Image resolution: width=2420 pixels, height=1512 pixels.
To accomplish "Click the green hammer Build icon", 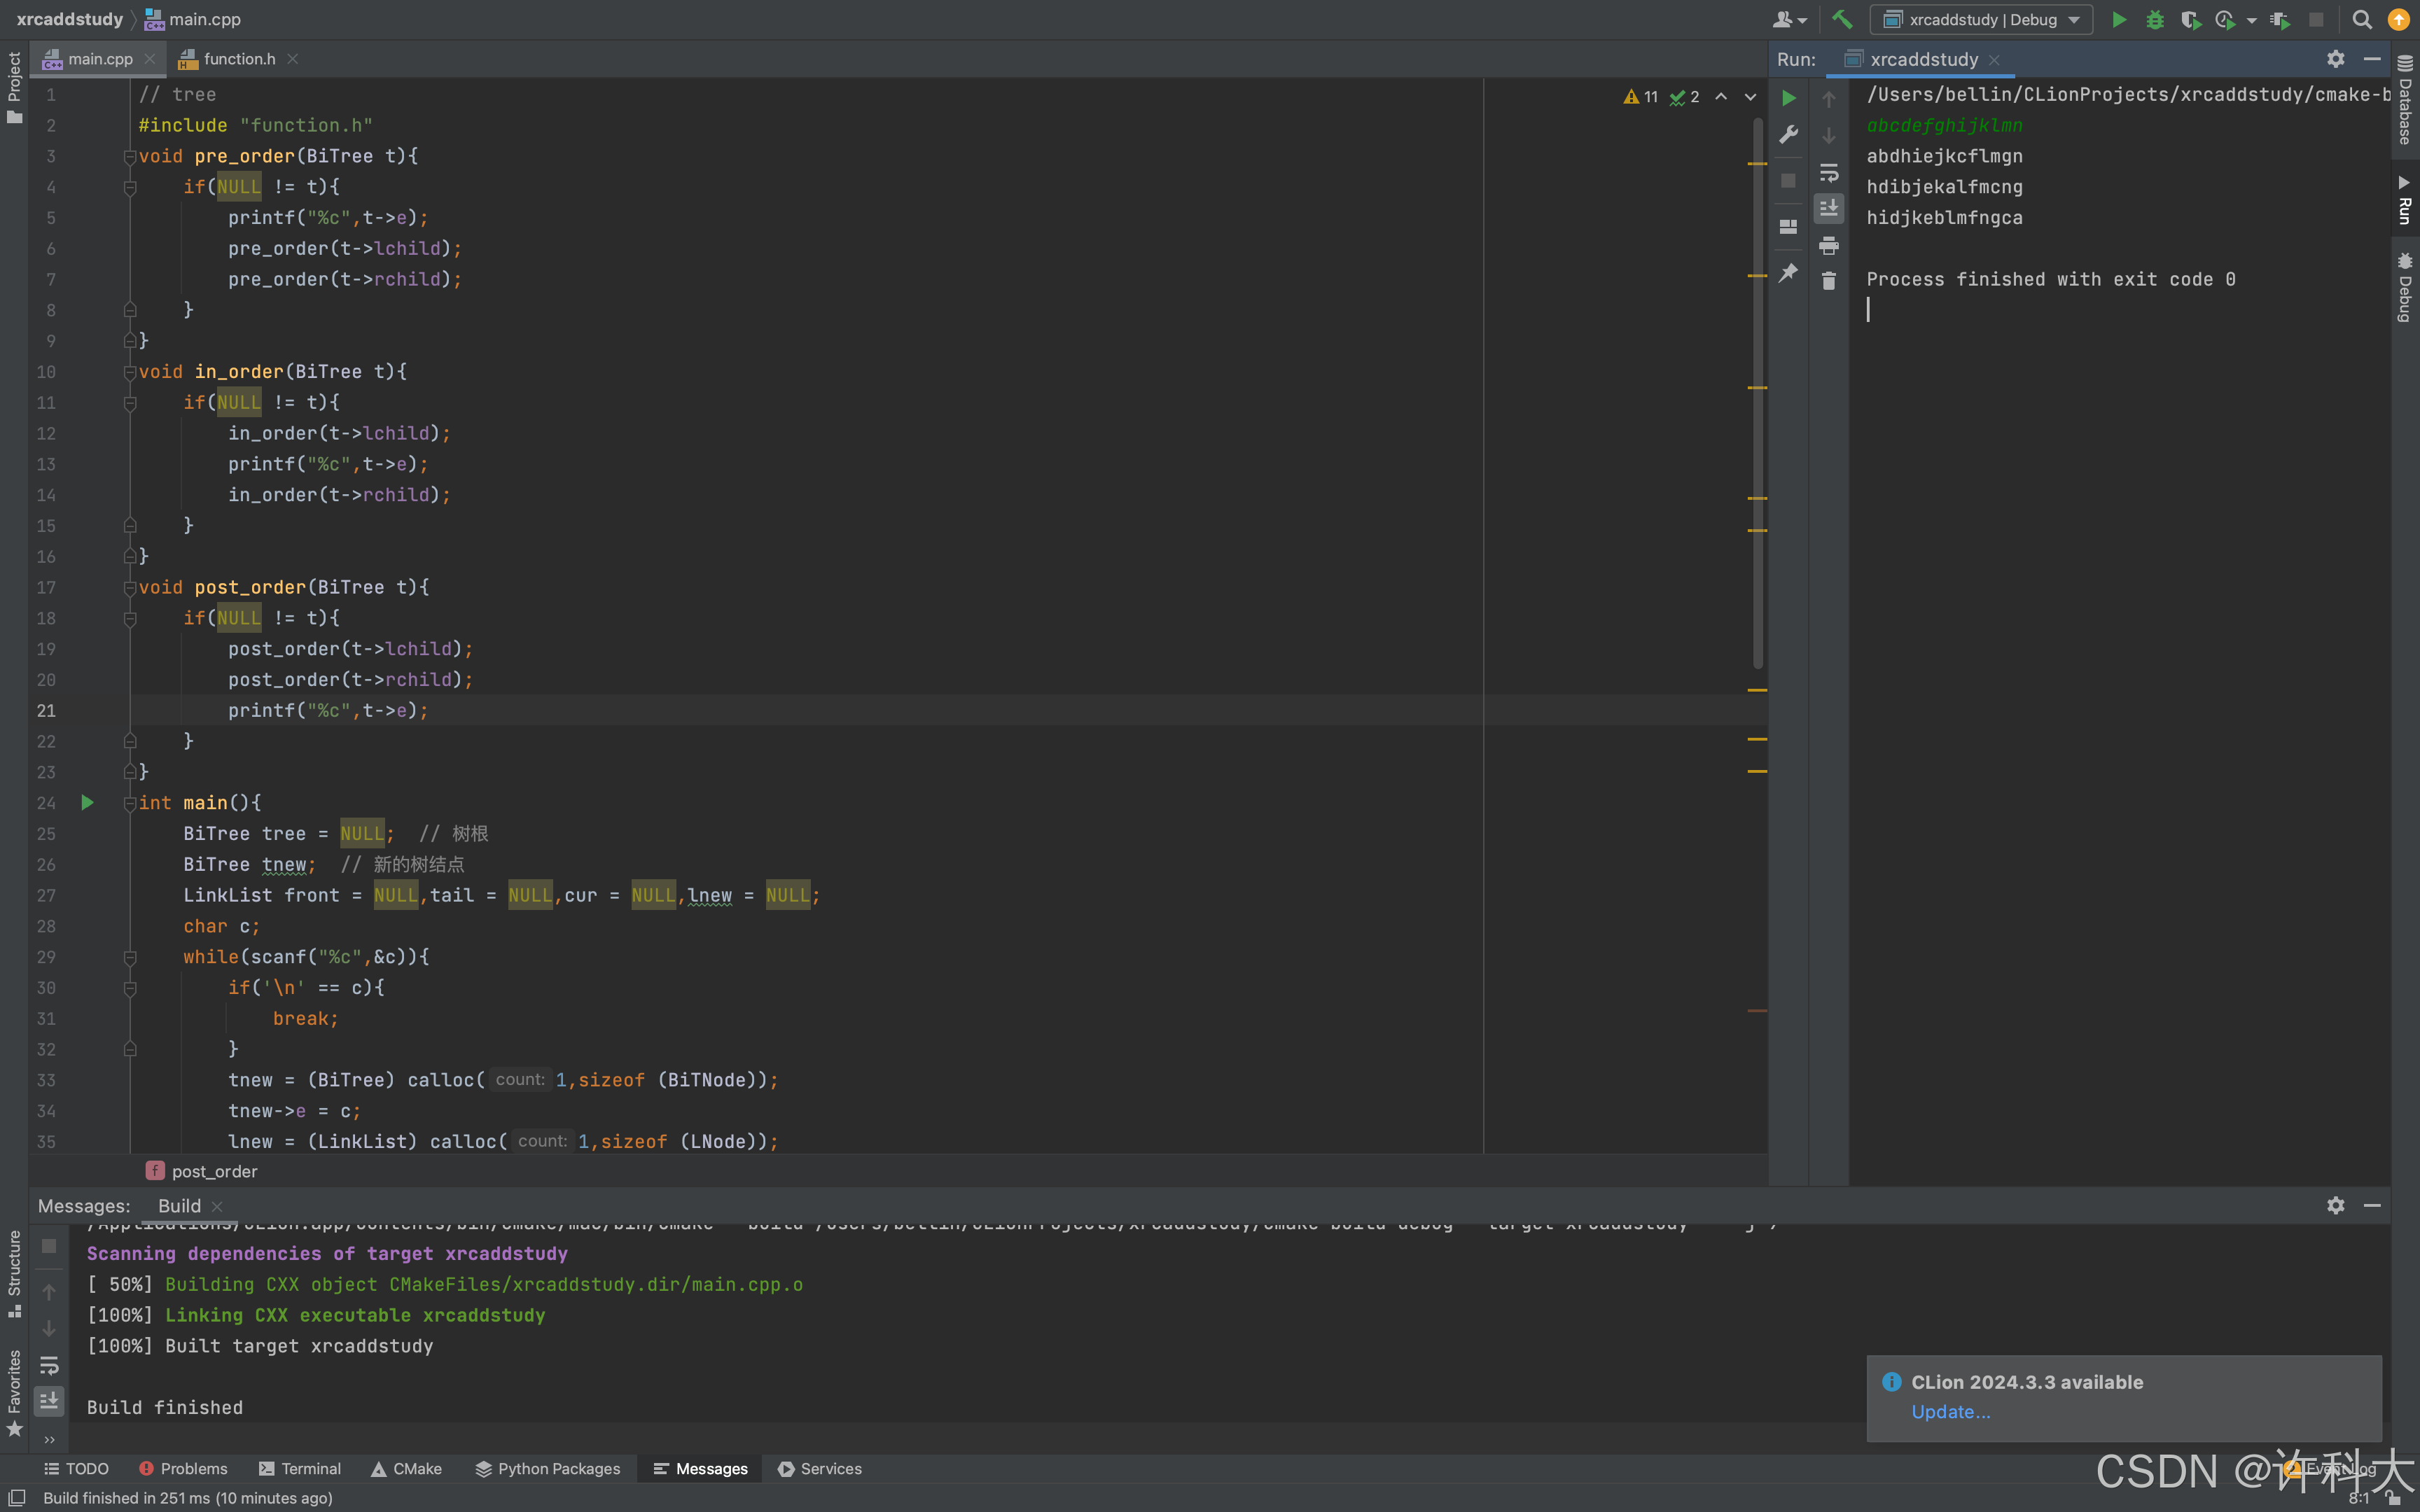I will (x=1841, y=19).
